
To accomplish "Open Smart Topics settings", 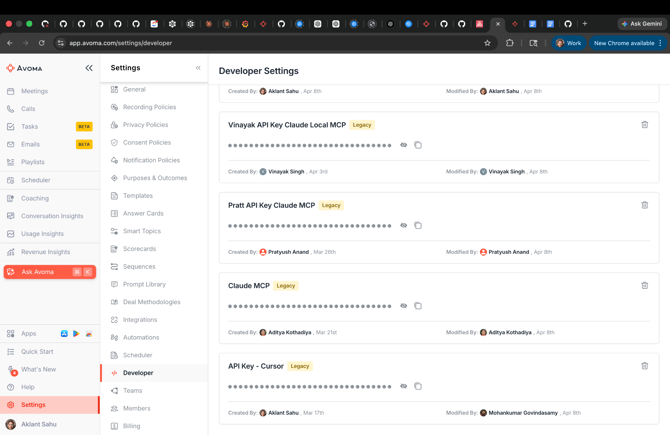I will click(154, 231).
